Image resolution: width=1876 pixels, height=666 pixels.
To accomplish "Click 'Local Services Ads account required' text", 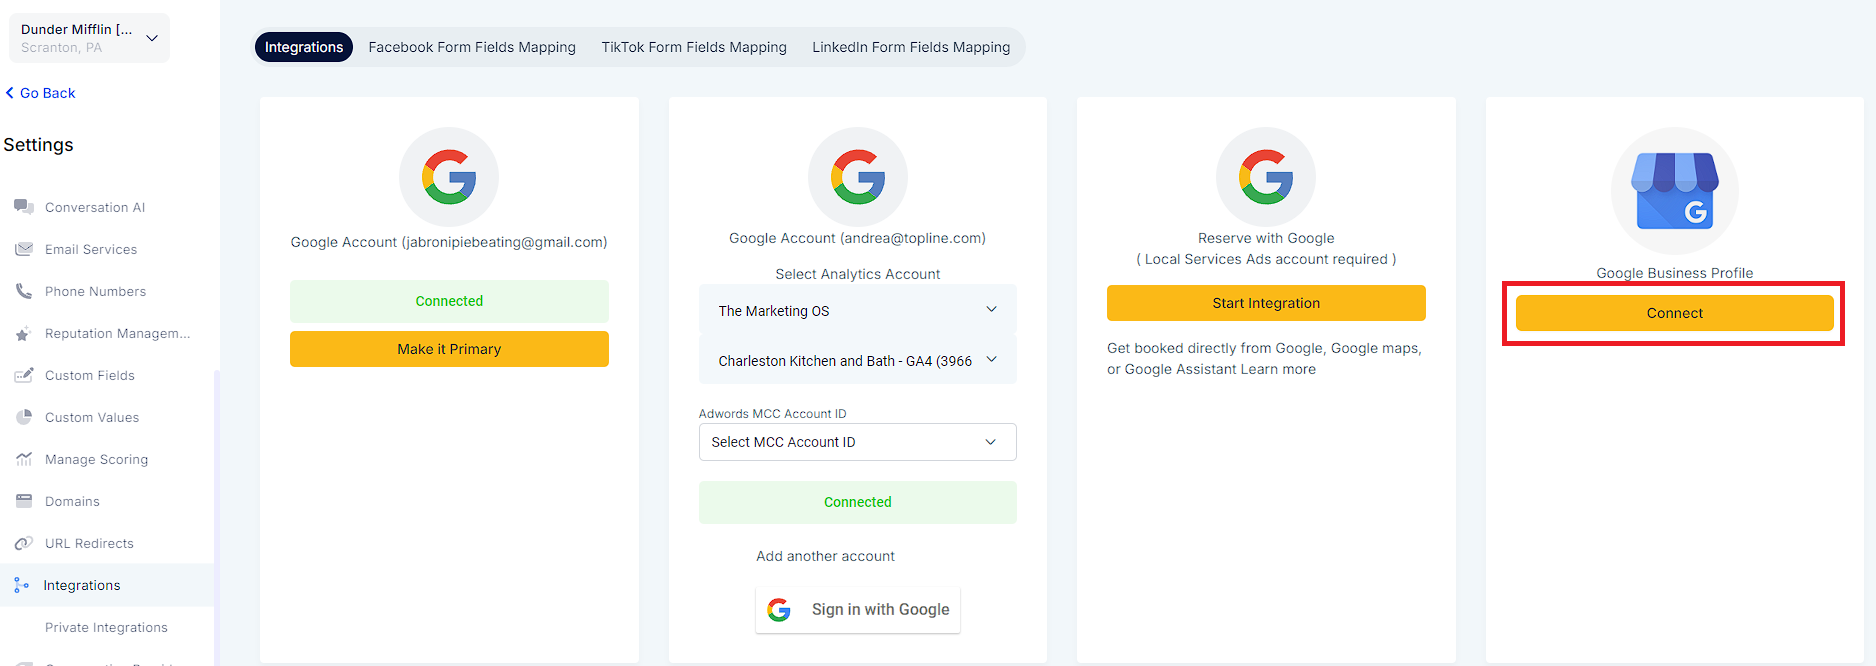I will point(1266,259).
